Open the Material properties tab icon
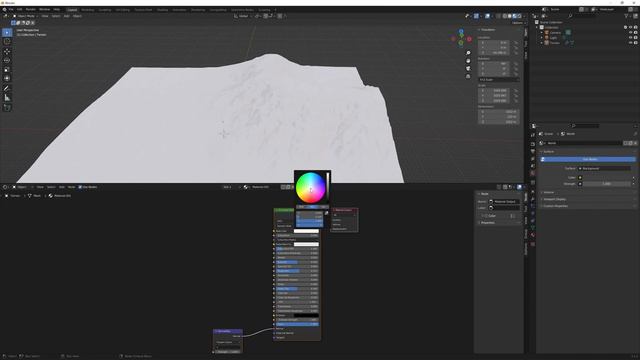This screenshot has width=640, height=360. coord(533,235)
